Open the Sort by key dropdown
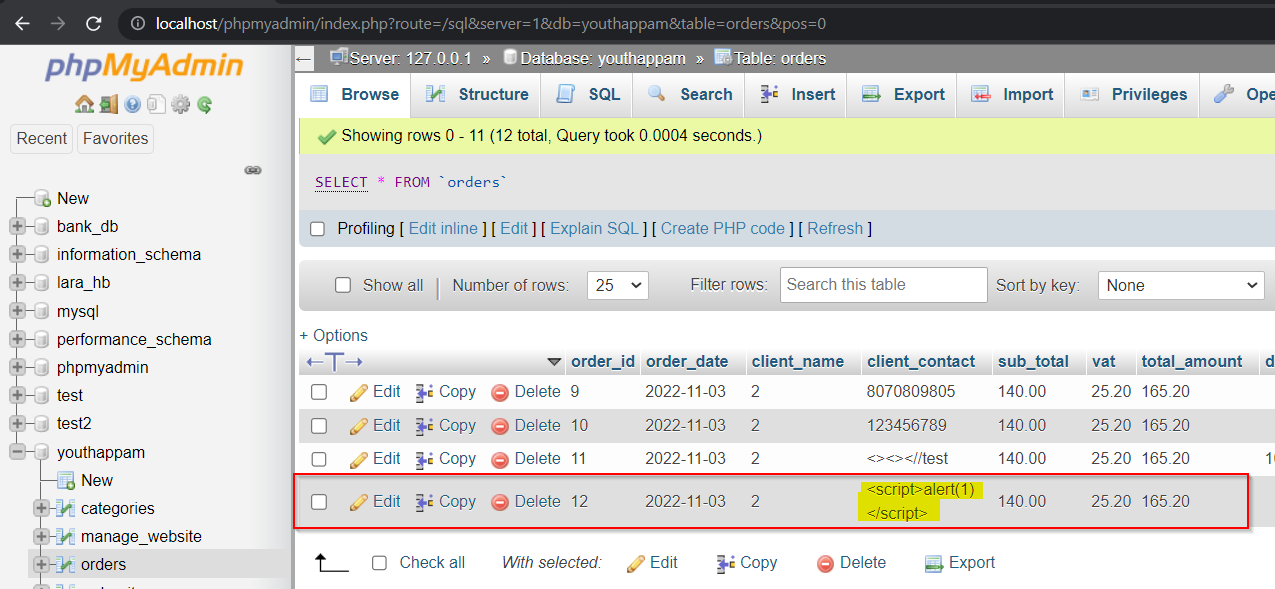The height and width of the screenshot is (589, 1275). click(x=1182, y=285)
